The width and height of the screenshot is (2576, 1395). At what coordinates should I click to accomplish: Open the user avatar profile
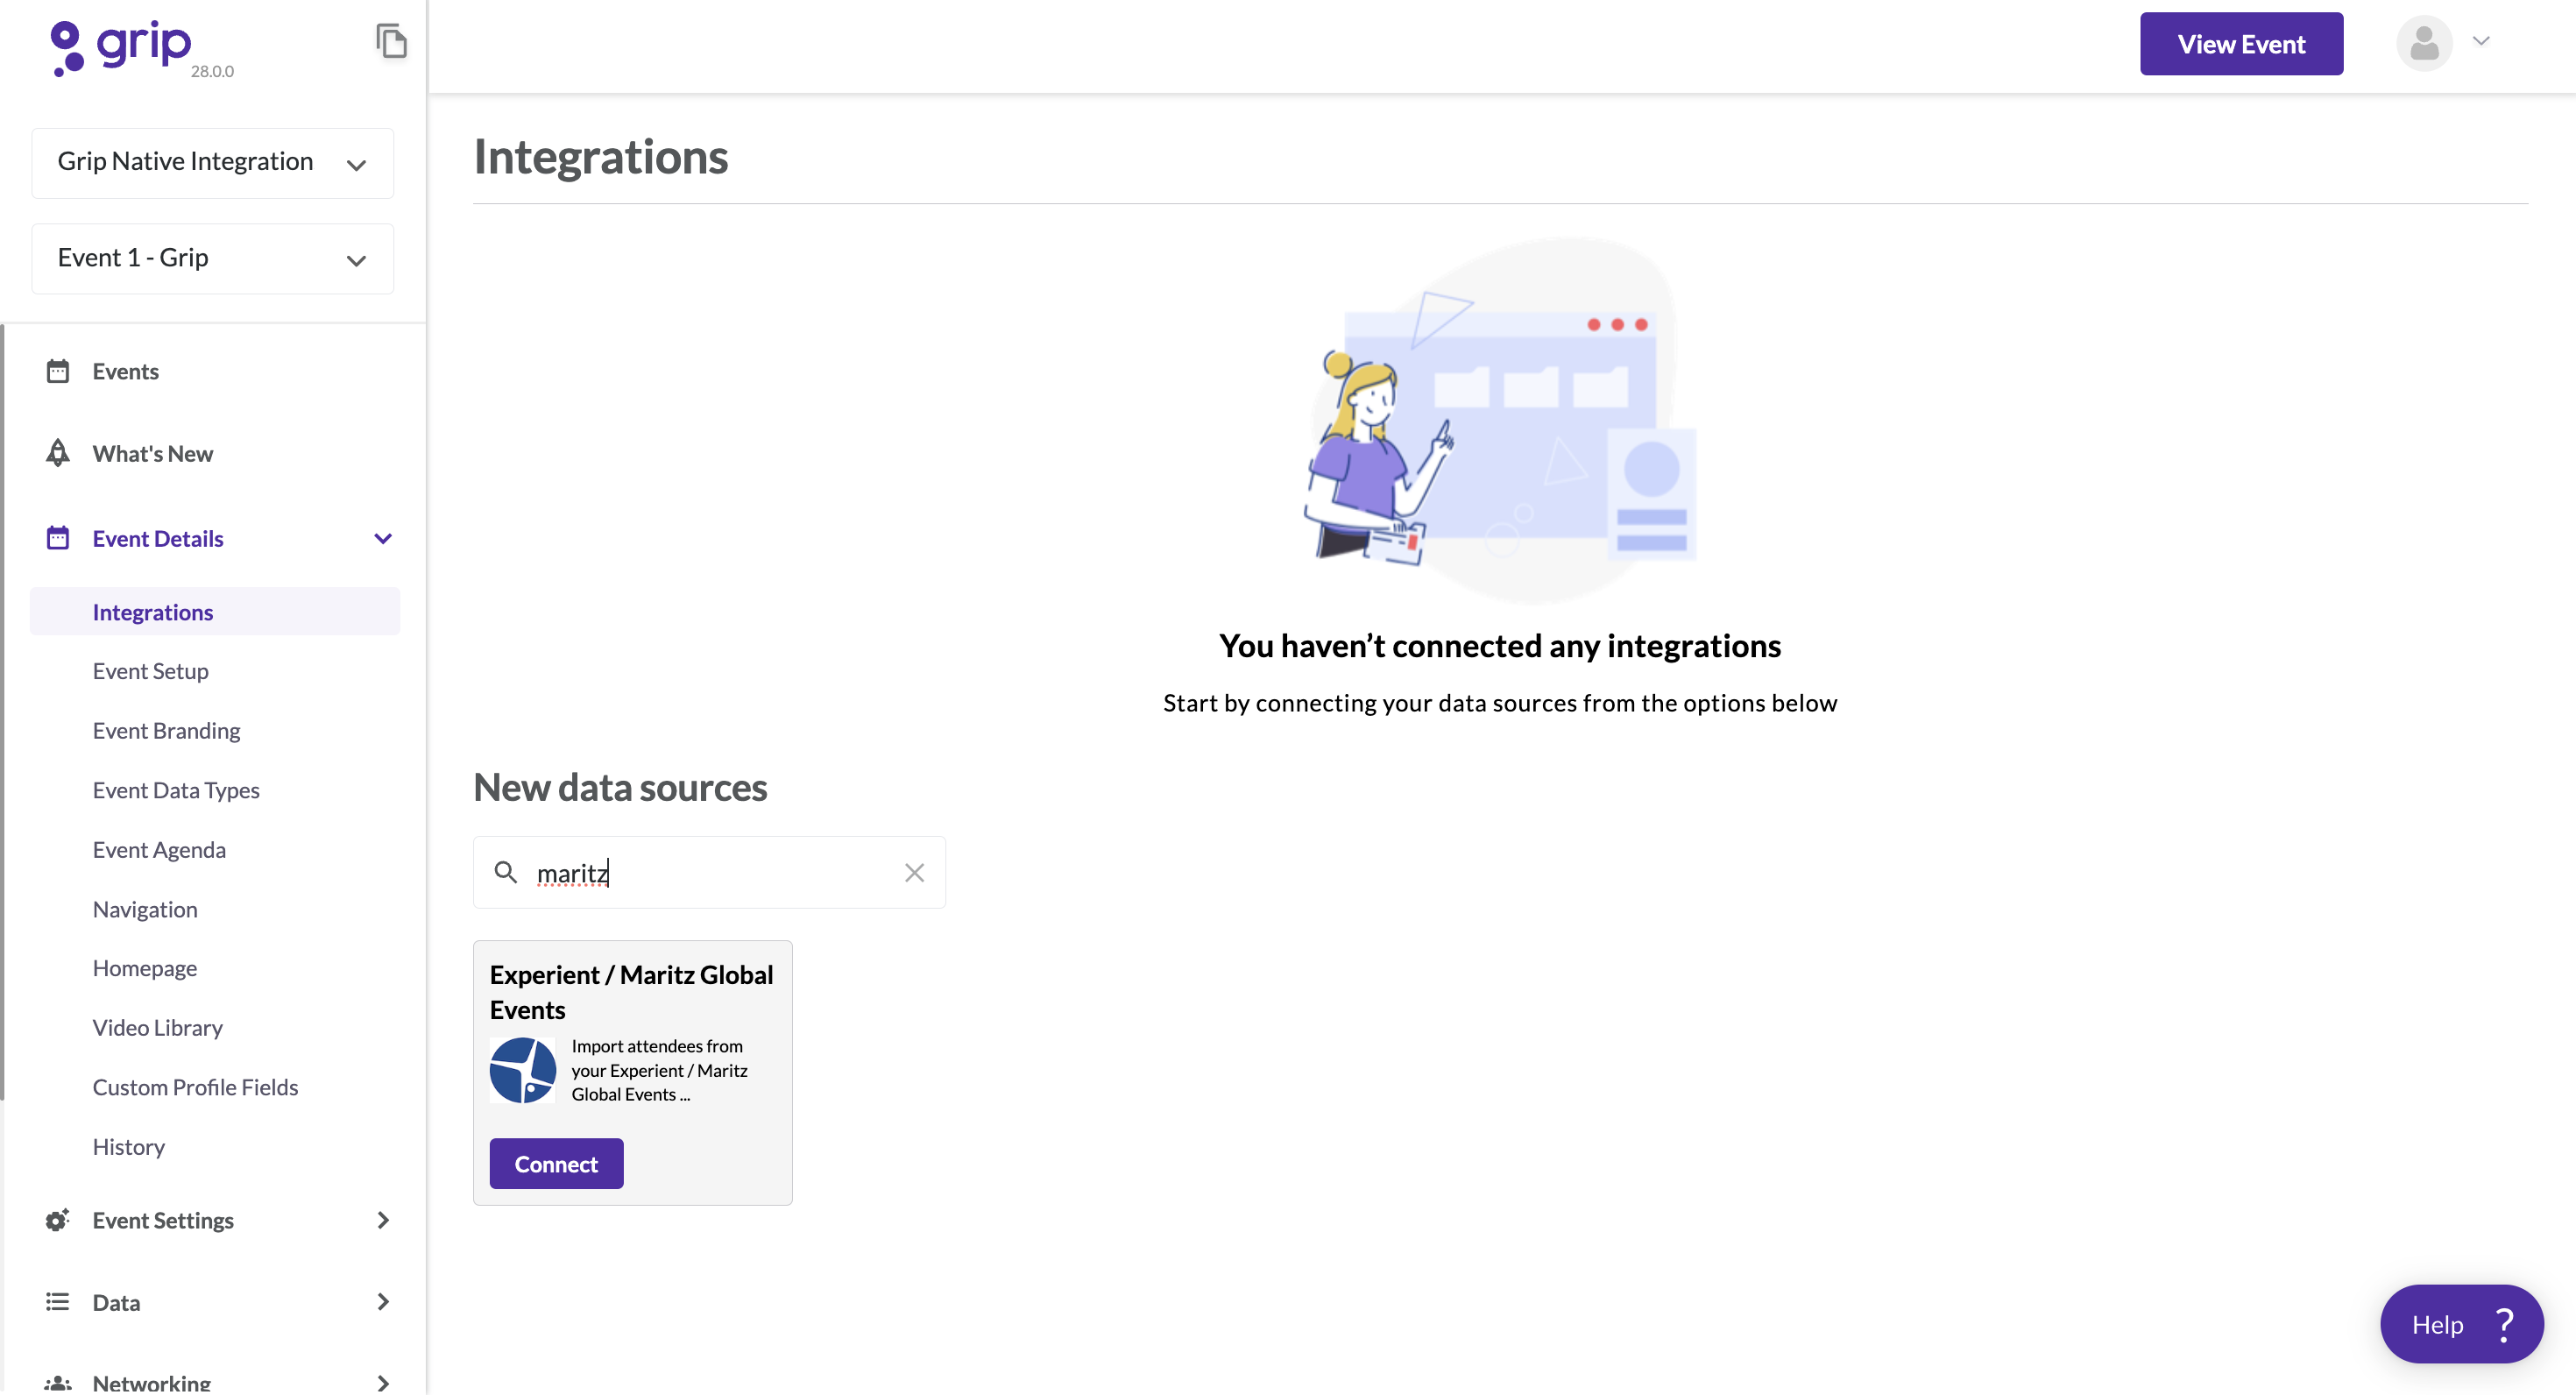click(2424, 43)
